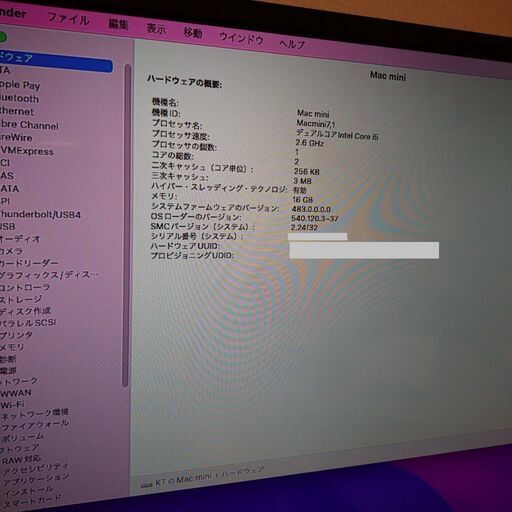The width and height of the screenshot is (512, 512).
Task: Select インストール in the sidebar
Action: tap(27, 491)
